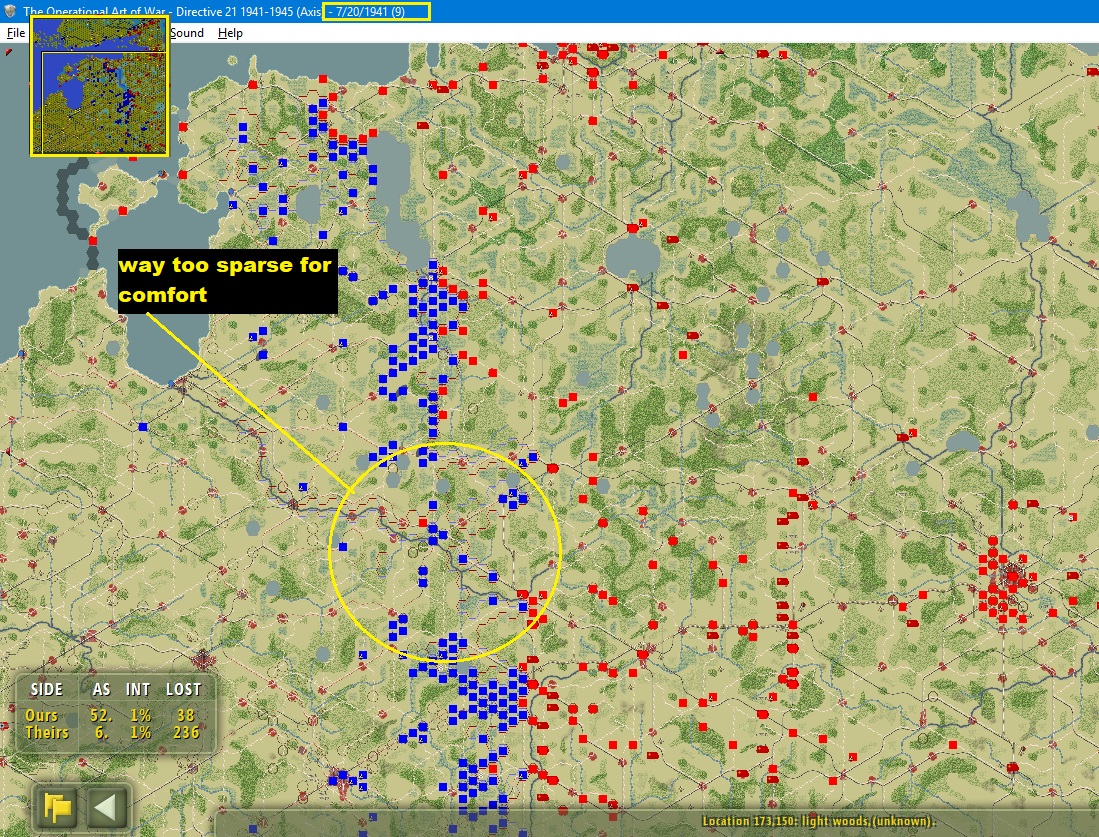
Task: Click the 'Theirs' row label
Action: coord(47,733)
